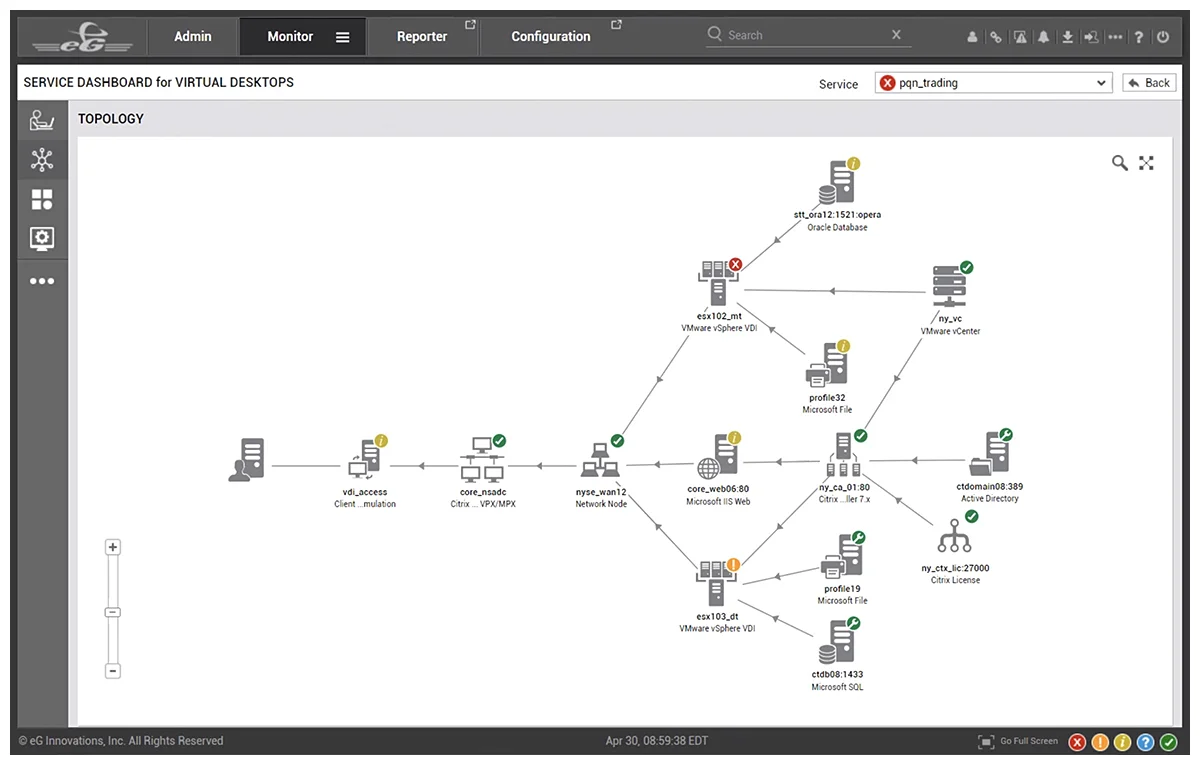Select the topology view sidebar icon
This screenshot has width=1200, height=765.
click(42, 160)
